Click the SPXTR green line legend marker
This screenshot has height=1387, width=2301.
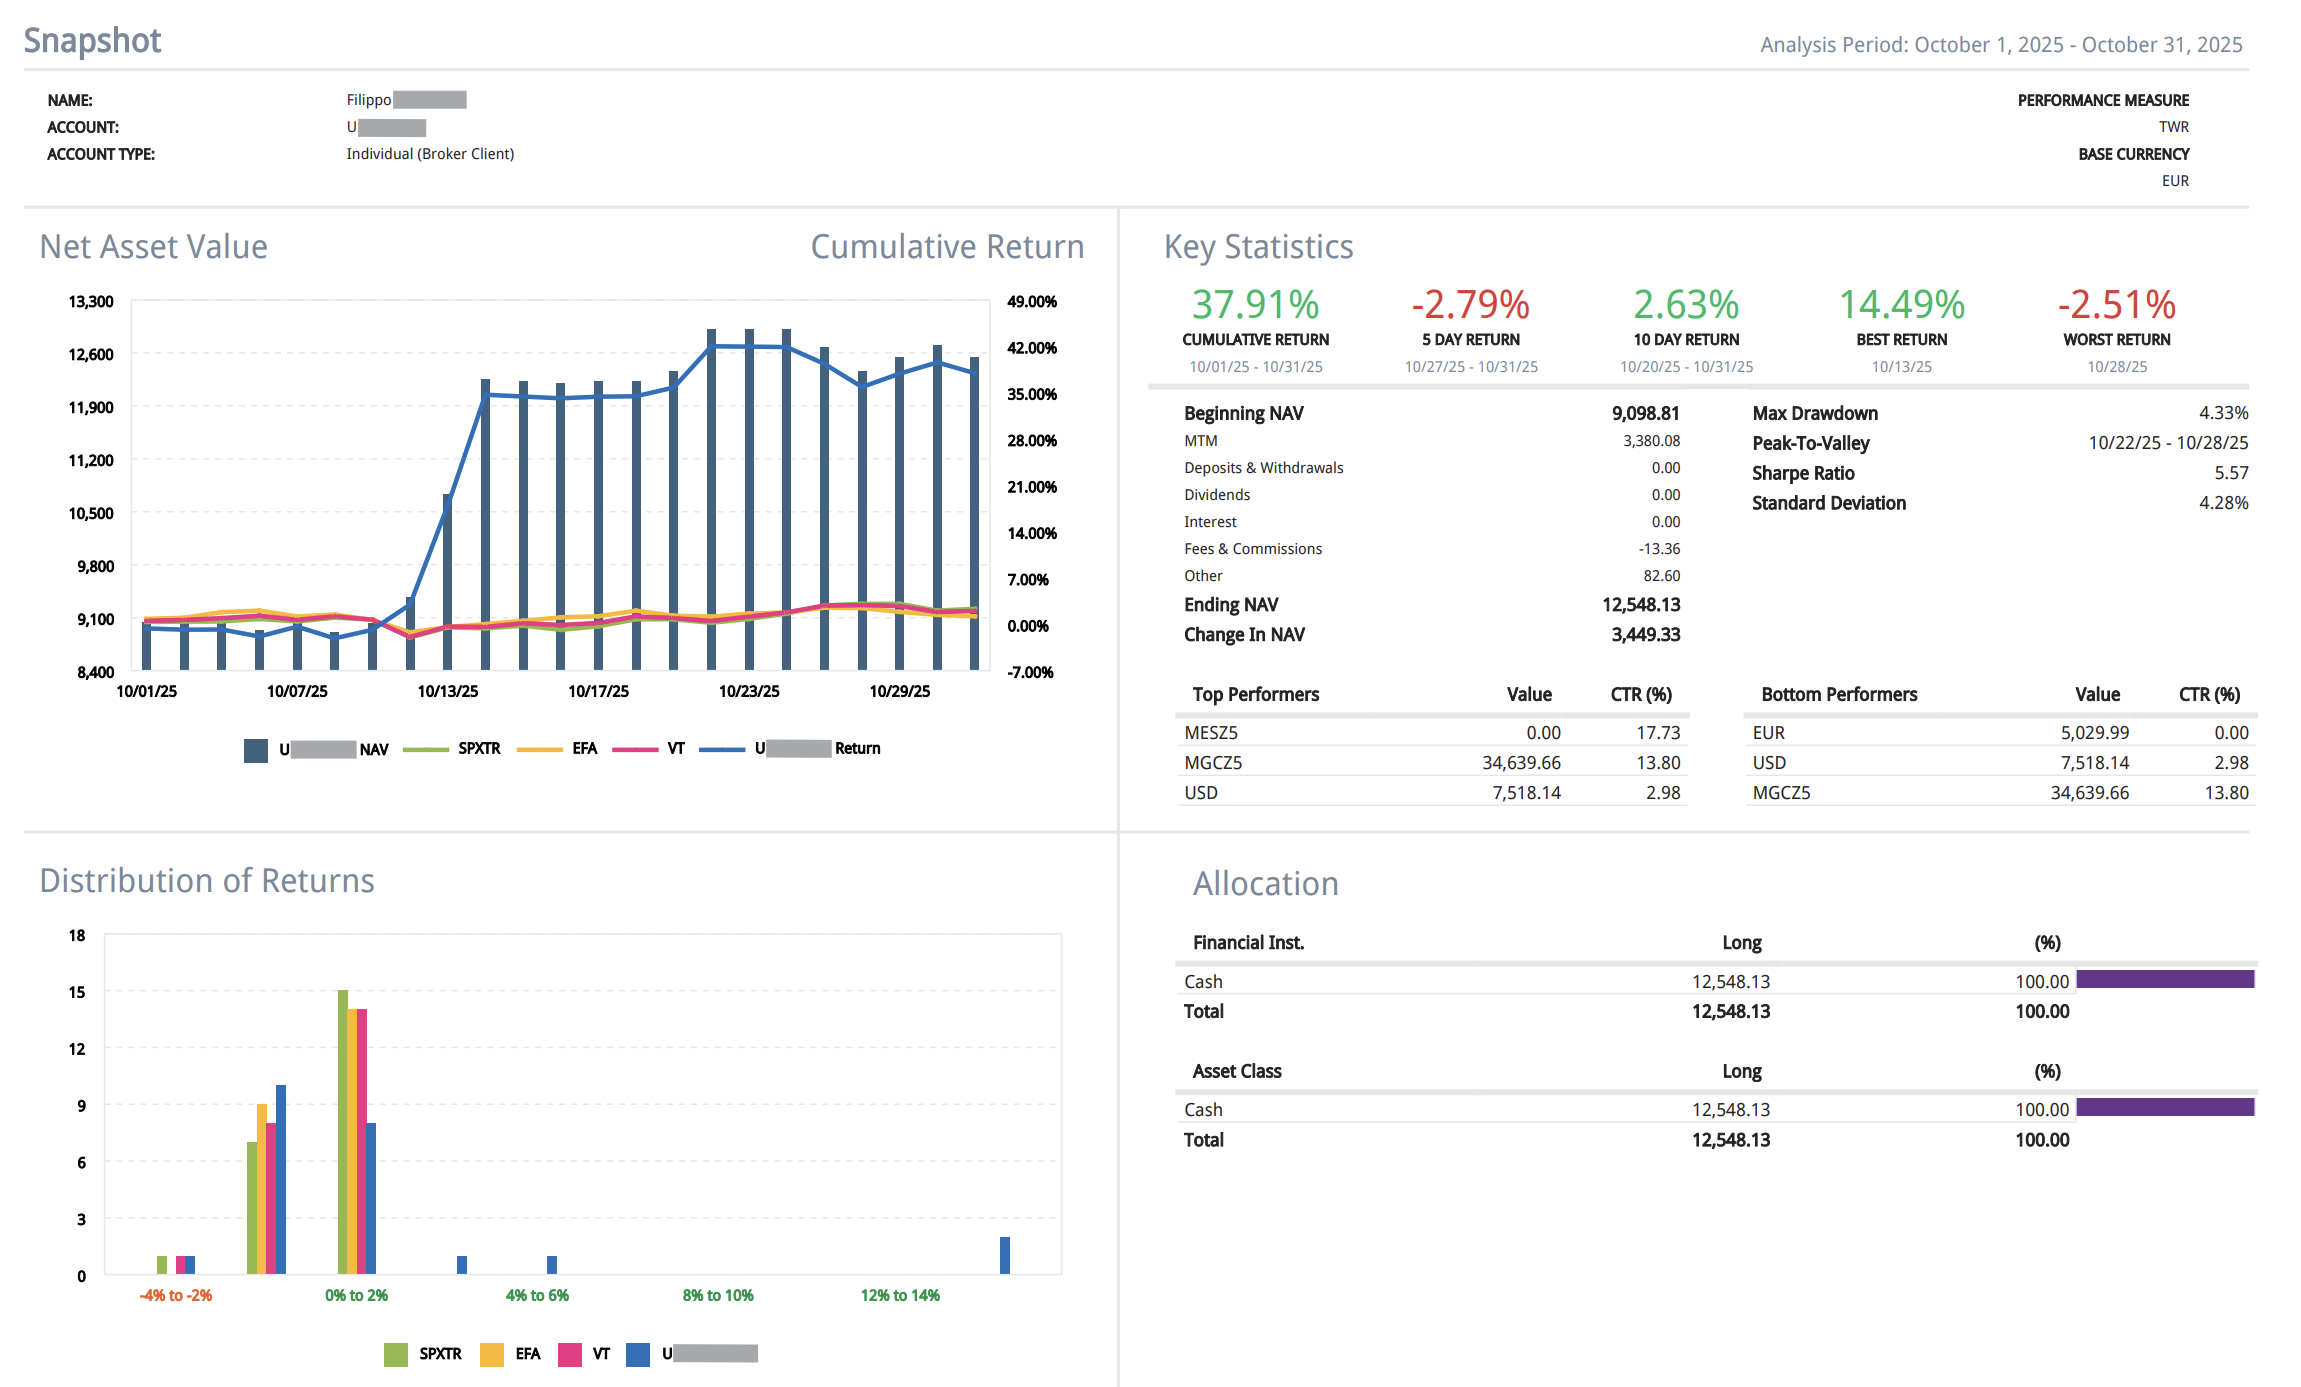pyautogui.click(x=426, y=749)
